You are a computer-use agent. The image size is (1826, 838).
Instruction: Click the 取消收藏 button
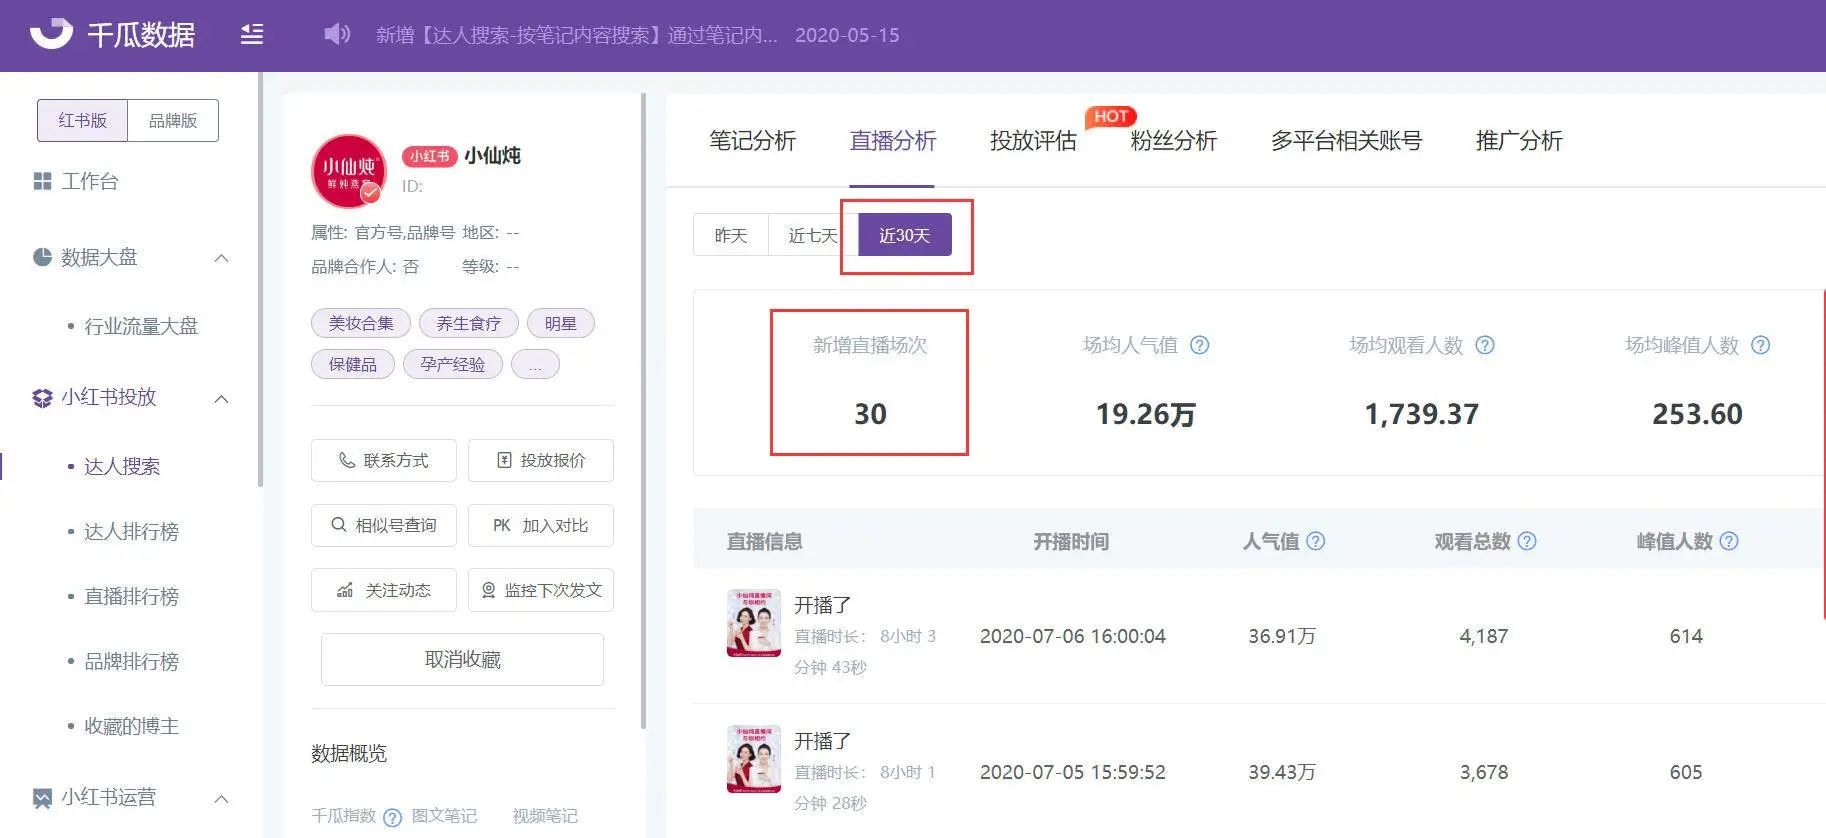point(462,659)
